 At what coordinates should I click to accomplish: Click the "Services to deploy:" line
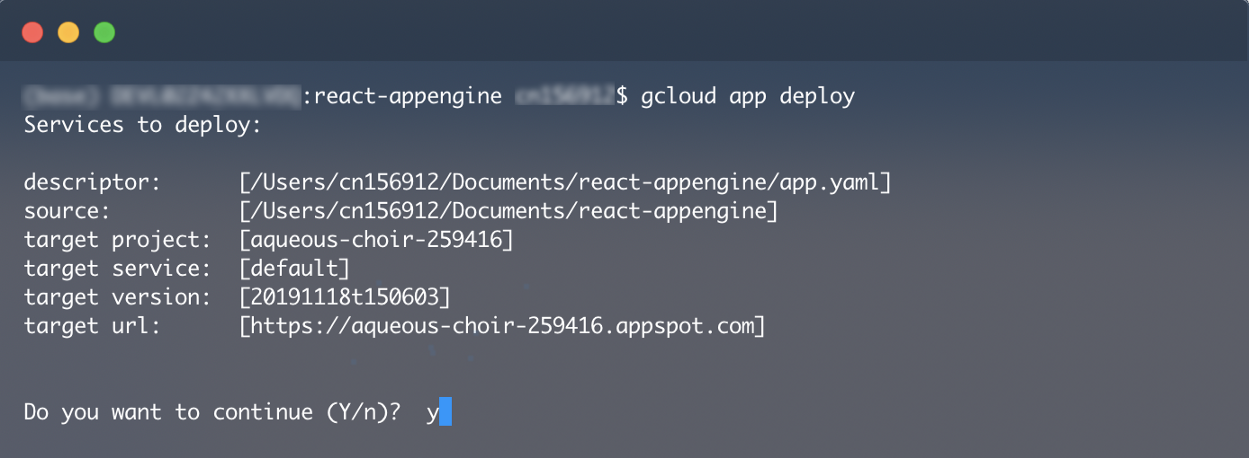click(x=142, y=125)
